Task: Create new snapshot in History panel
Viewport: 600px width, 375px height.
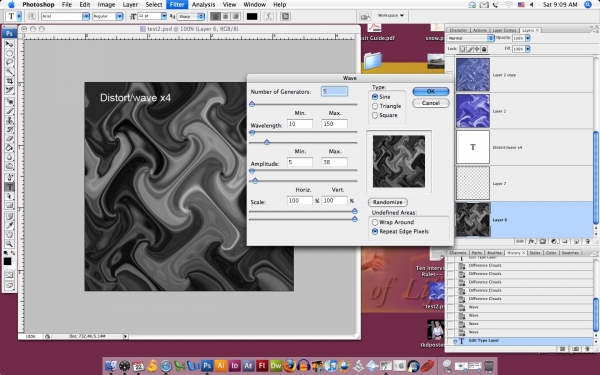Action: click(x=576, y=349)
